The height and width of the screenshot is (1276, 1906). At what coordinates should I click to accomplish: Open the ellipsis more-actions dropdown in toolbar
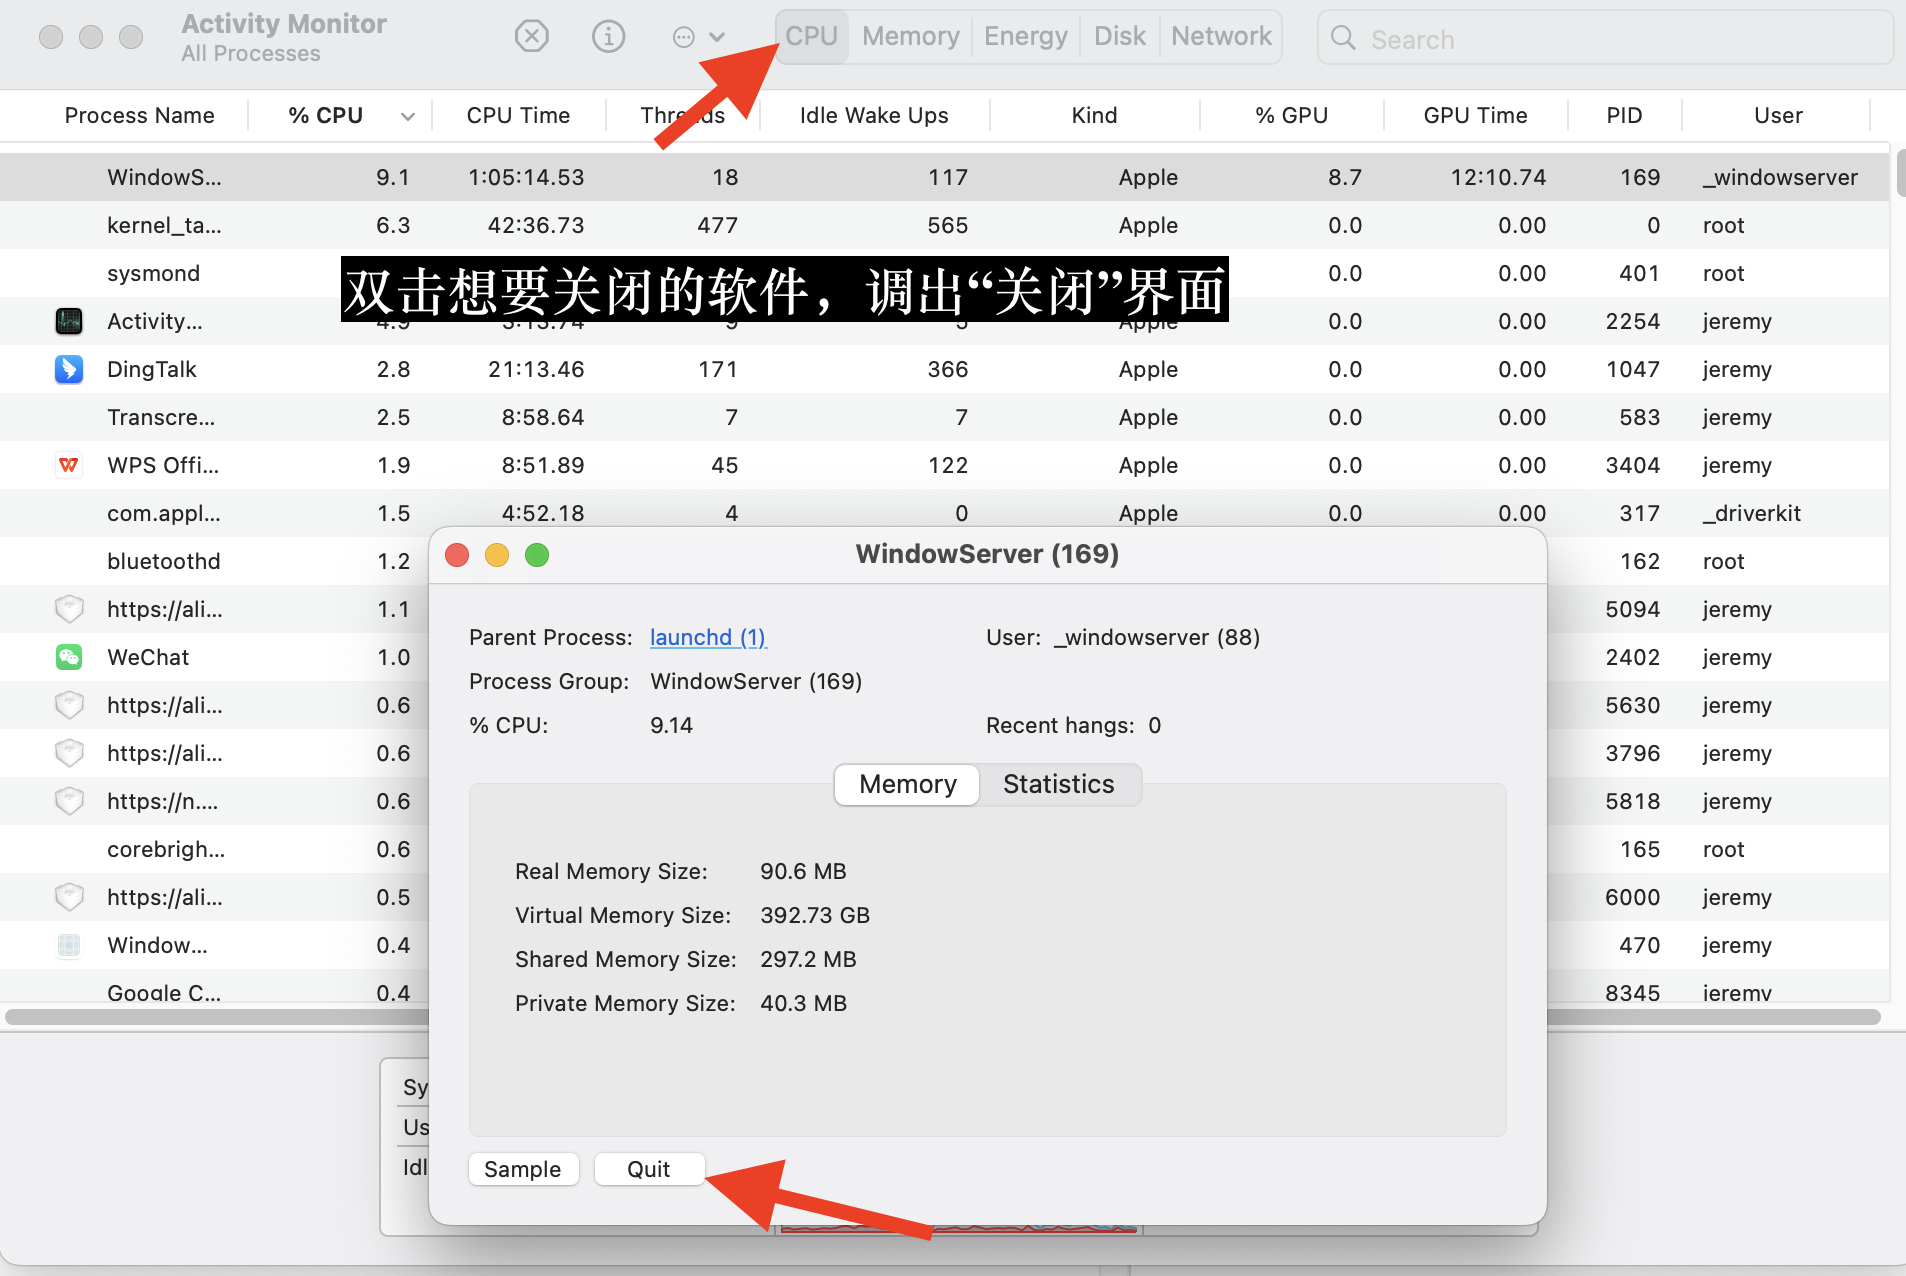pos(698,37)
